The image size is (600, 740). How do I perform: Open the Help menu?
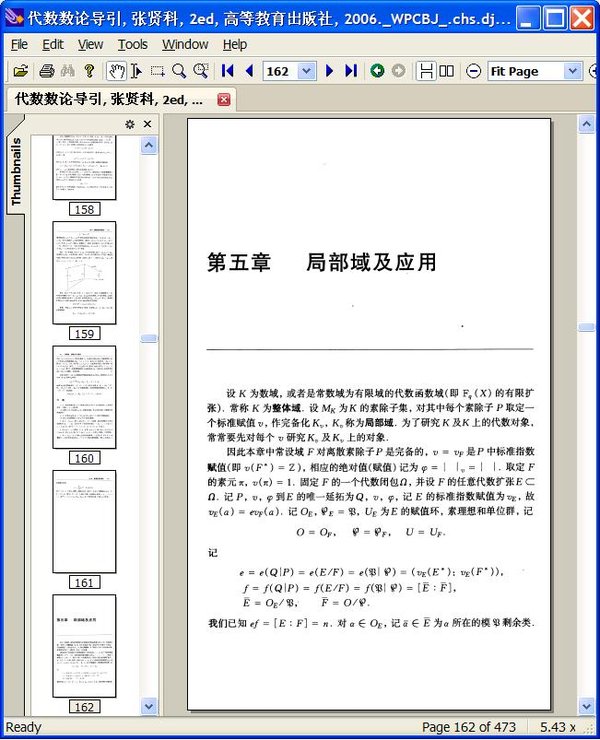coord(235,44)
